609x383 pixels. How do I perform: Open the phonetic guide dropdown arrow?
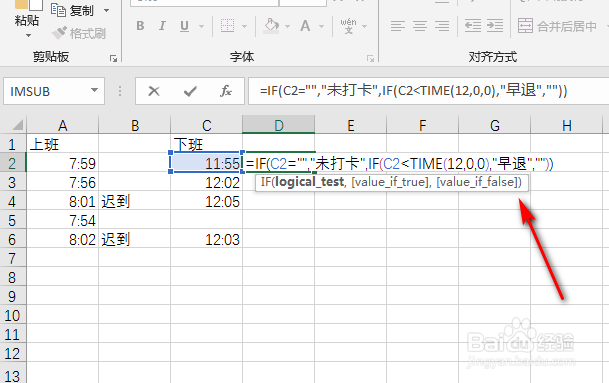pyautogui.click(x=364, y=26)
